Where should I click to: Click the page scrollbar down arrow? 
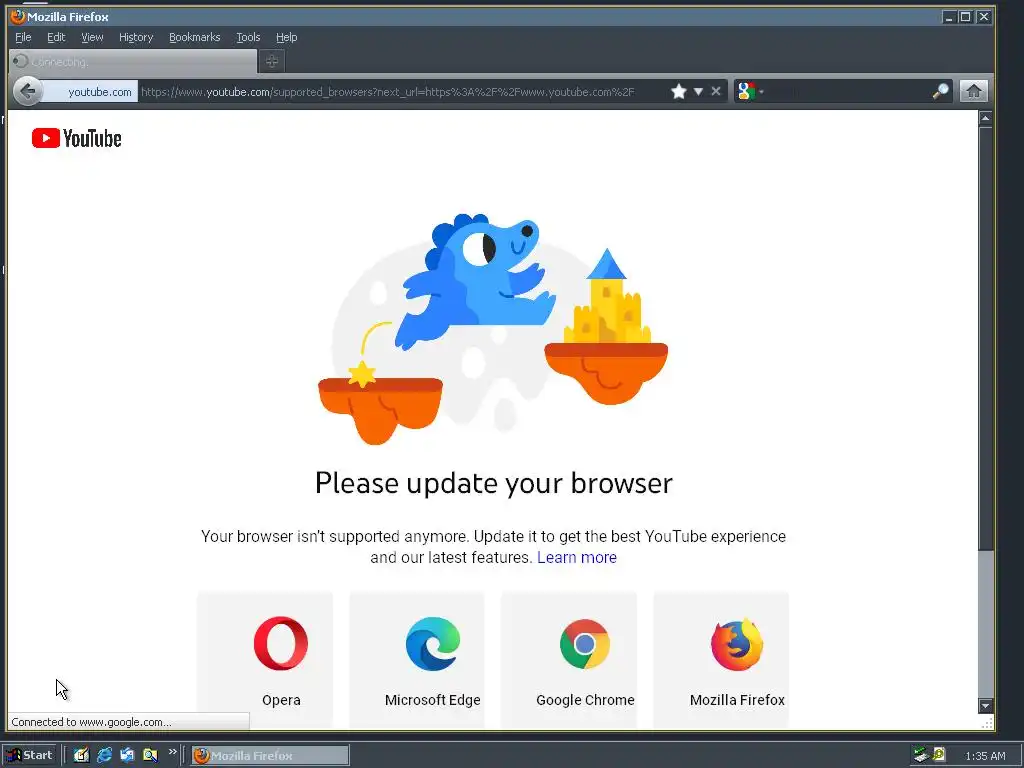point(985,705)
